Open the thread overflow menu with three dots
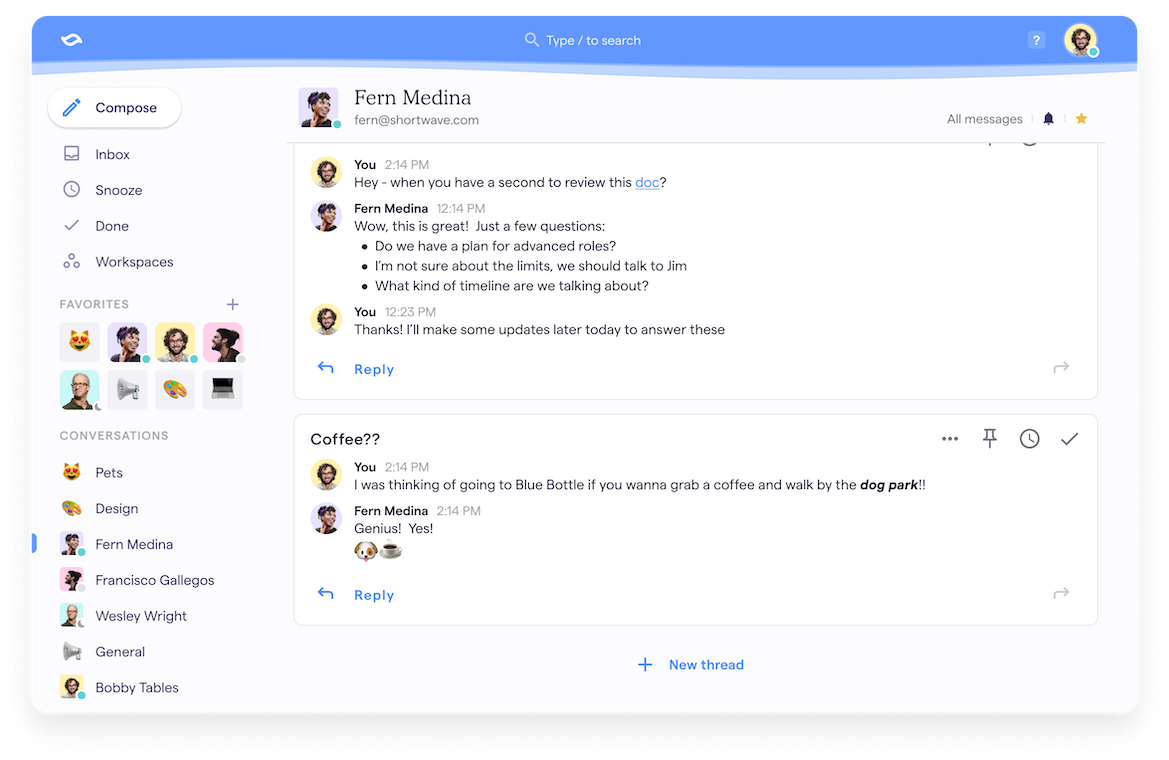This screenshot has width=1169, height=760. 948,438
